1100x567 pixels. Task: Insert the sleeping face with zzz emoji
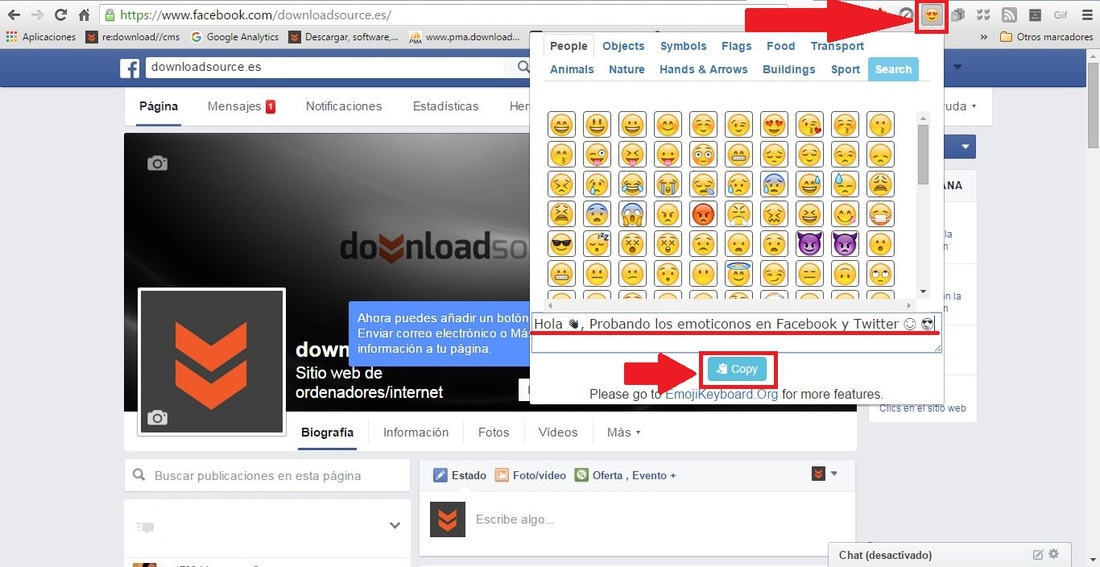(597, 244)
